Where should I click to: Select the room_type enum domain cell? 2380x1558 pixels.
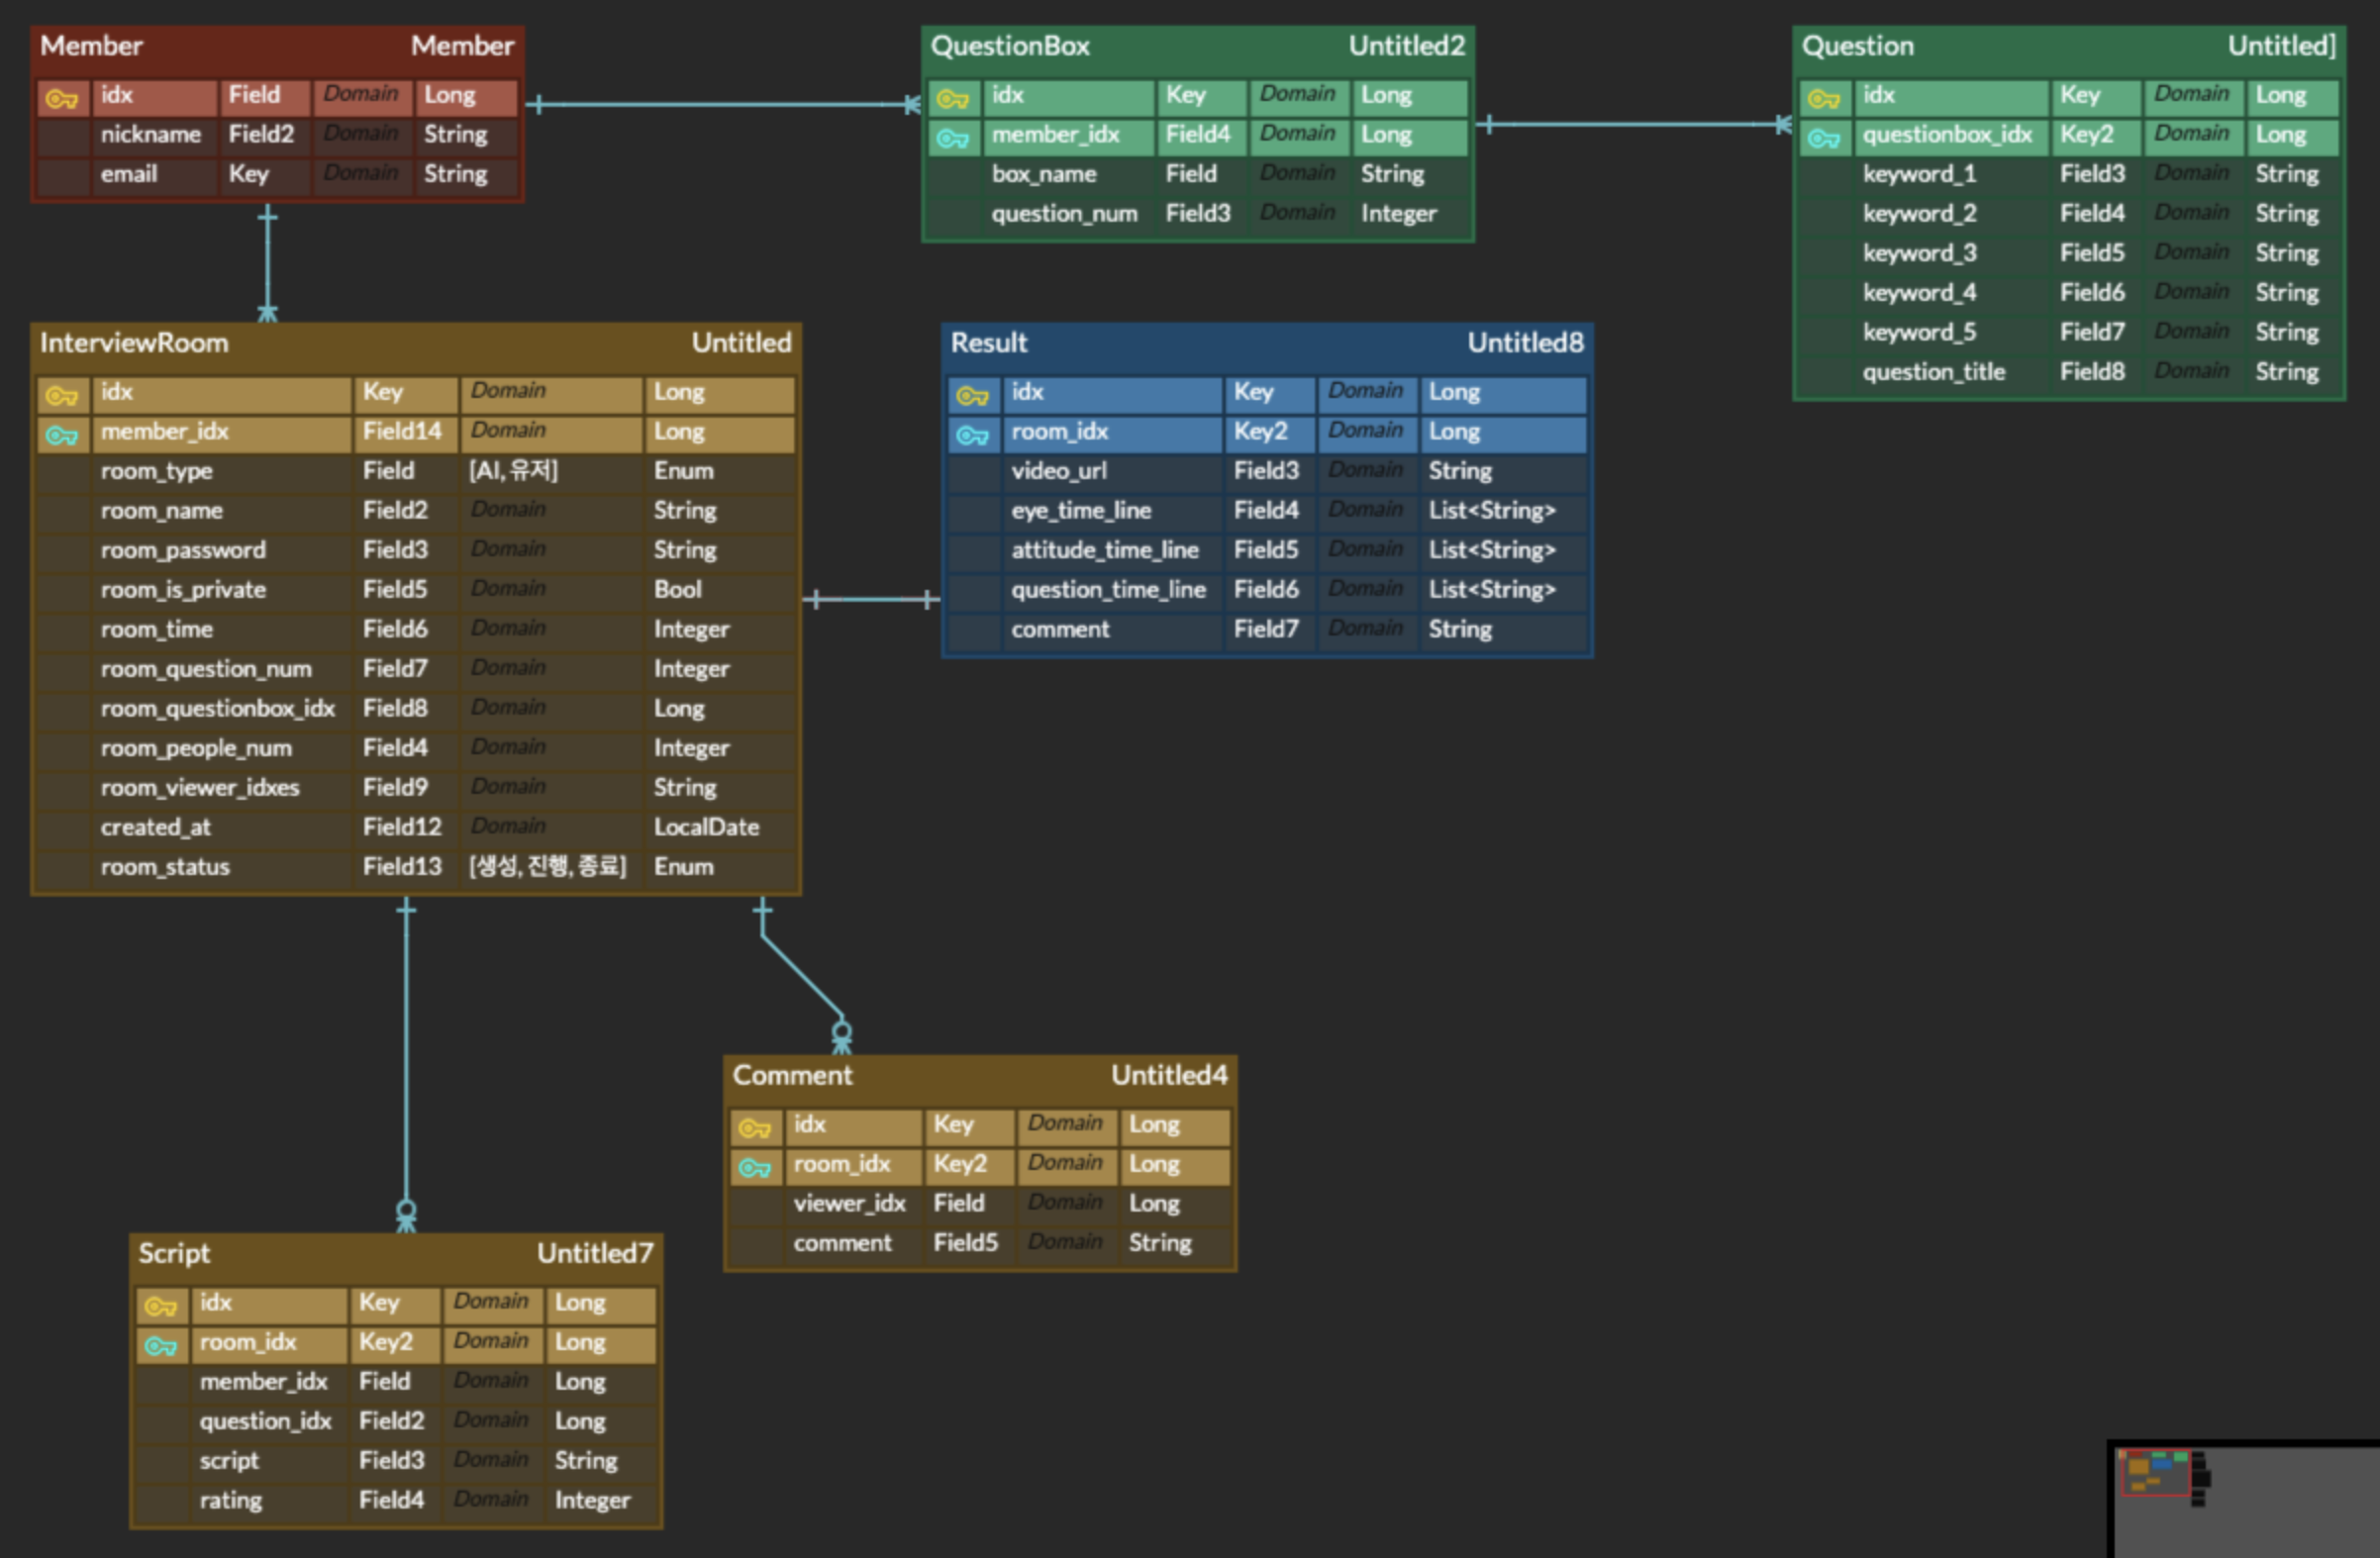coord(514,471)
